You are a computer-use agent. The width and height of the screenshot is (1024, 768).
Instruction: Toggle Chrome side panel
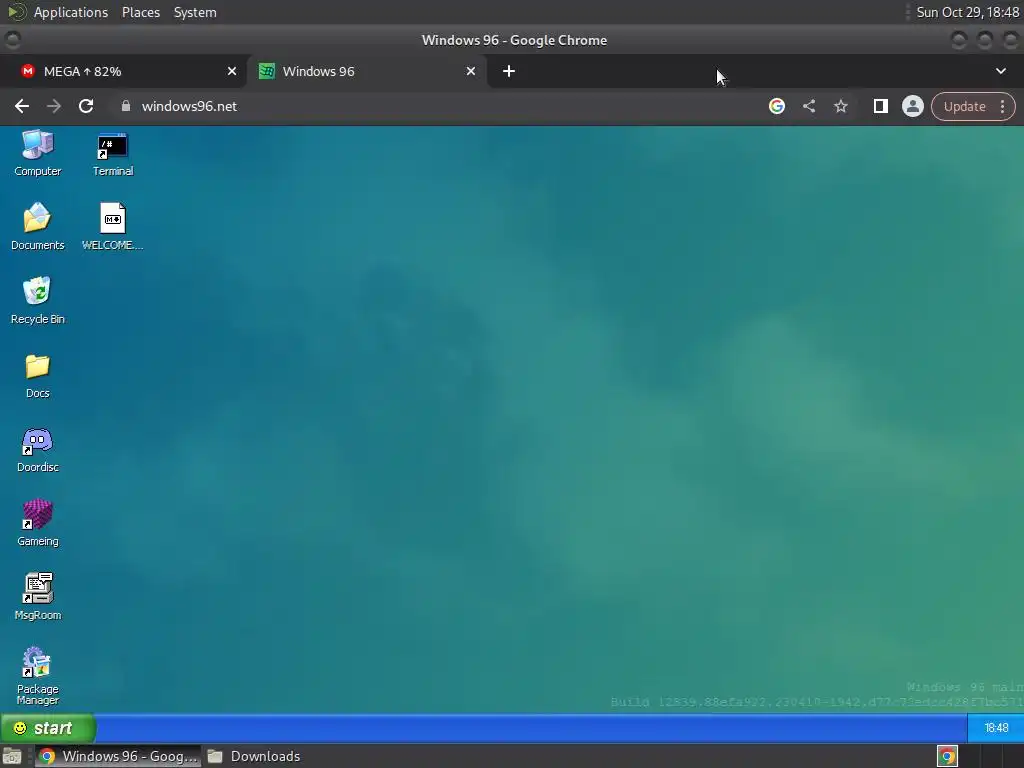[x=880, y=106]
